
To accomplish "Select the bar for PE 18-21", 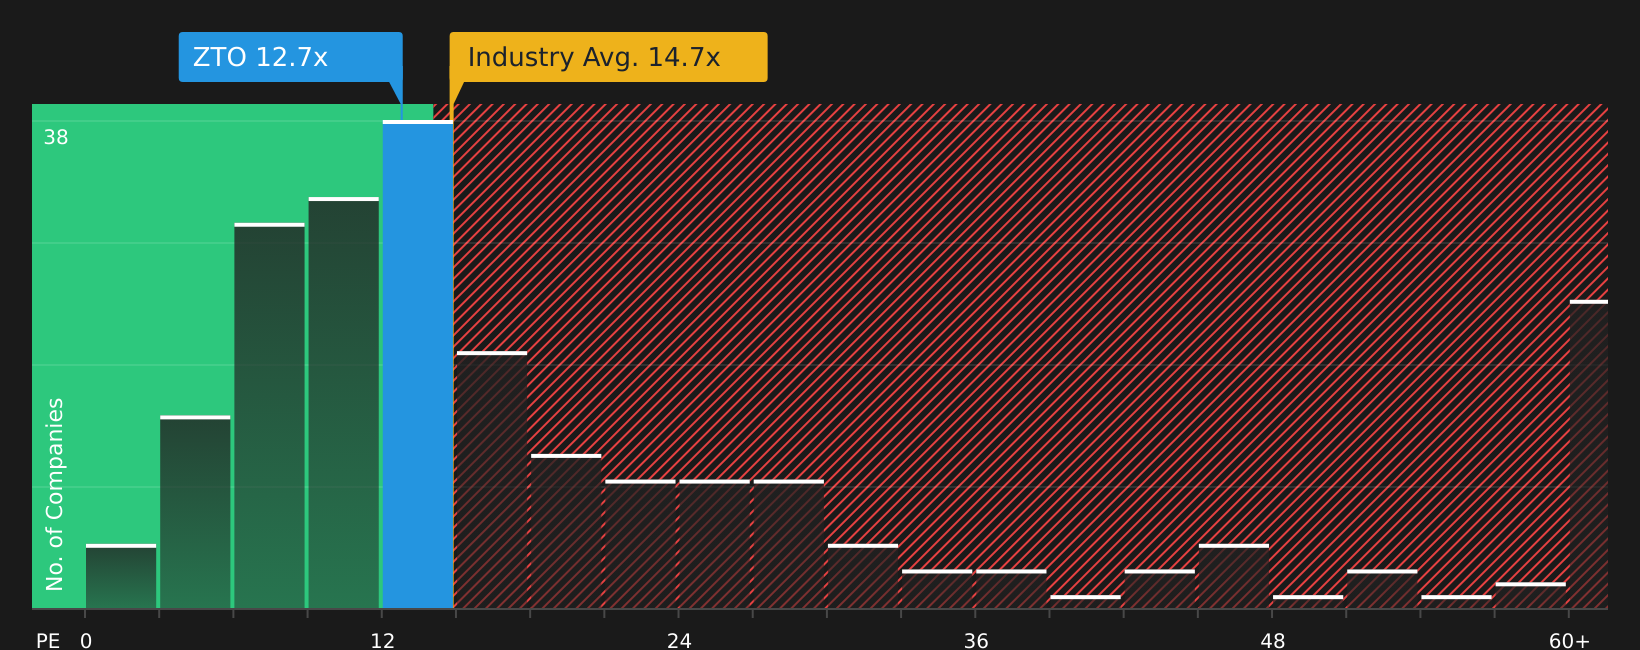I will (566, 531).
